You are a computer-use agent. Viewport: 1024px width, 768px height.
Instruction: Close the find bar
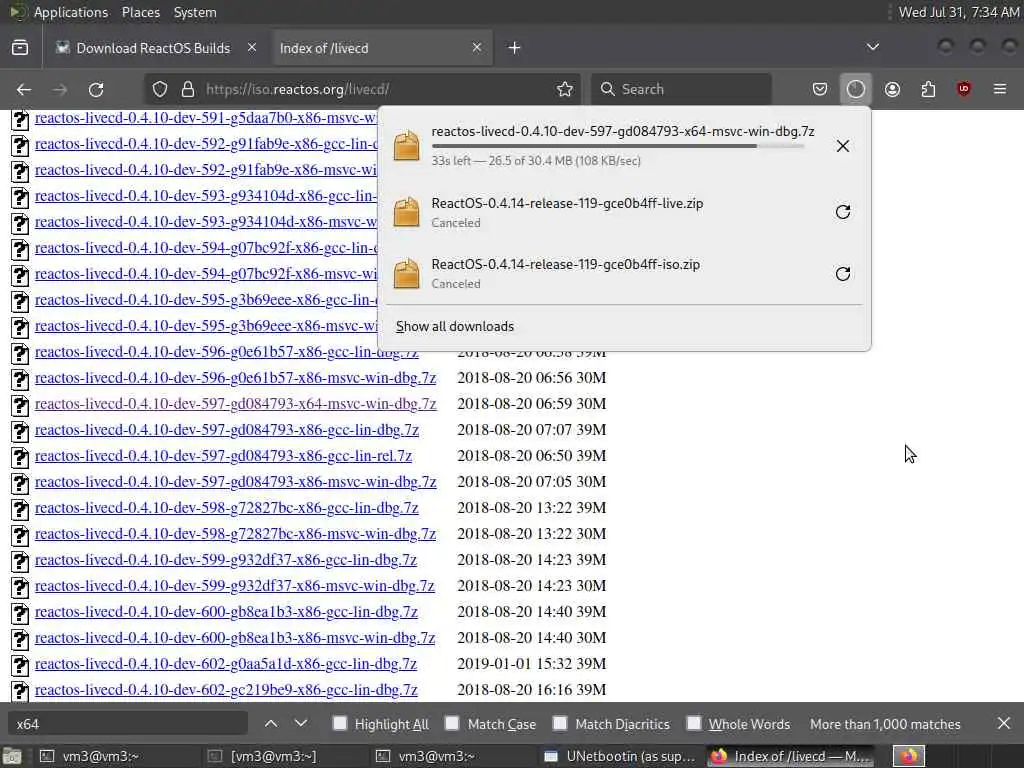1004,723
